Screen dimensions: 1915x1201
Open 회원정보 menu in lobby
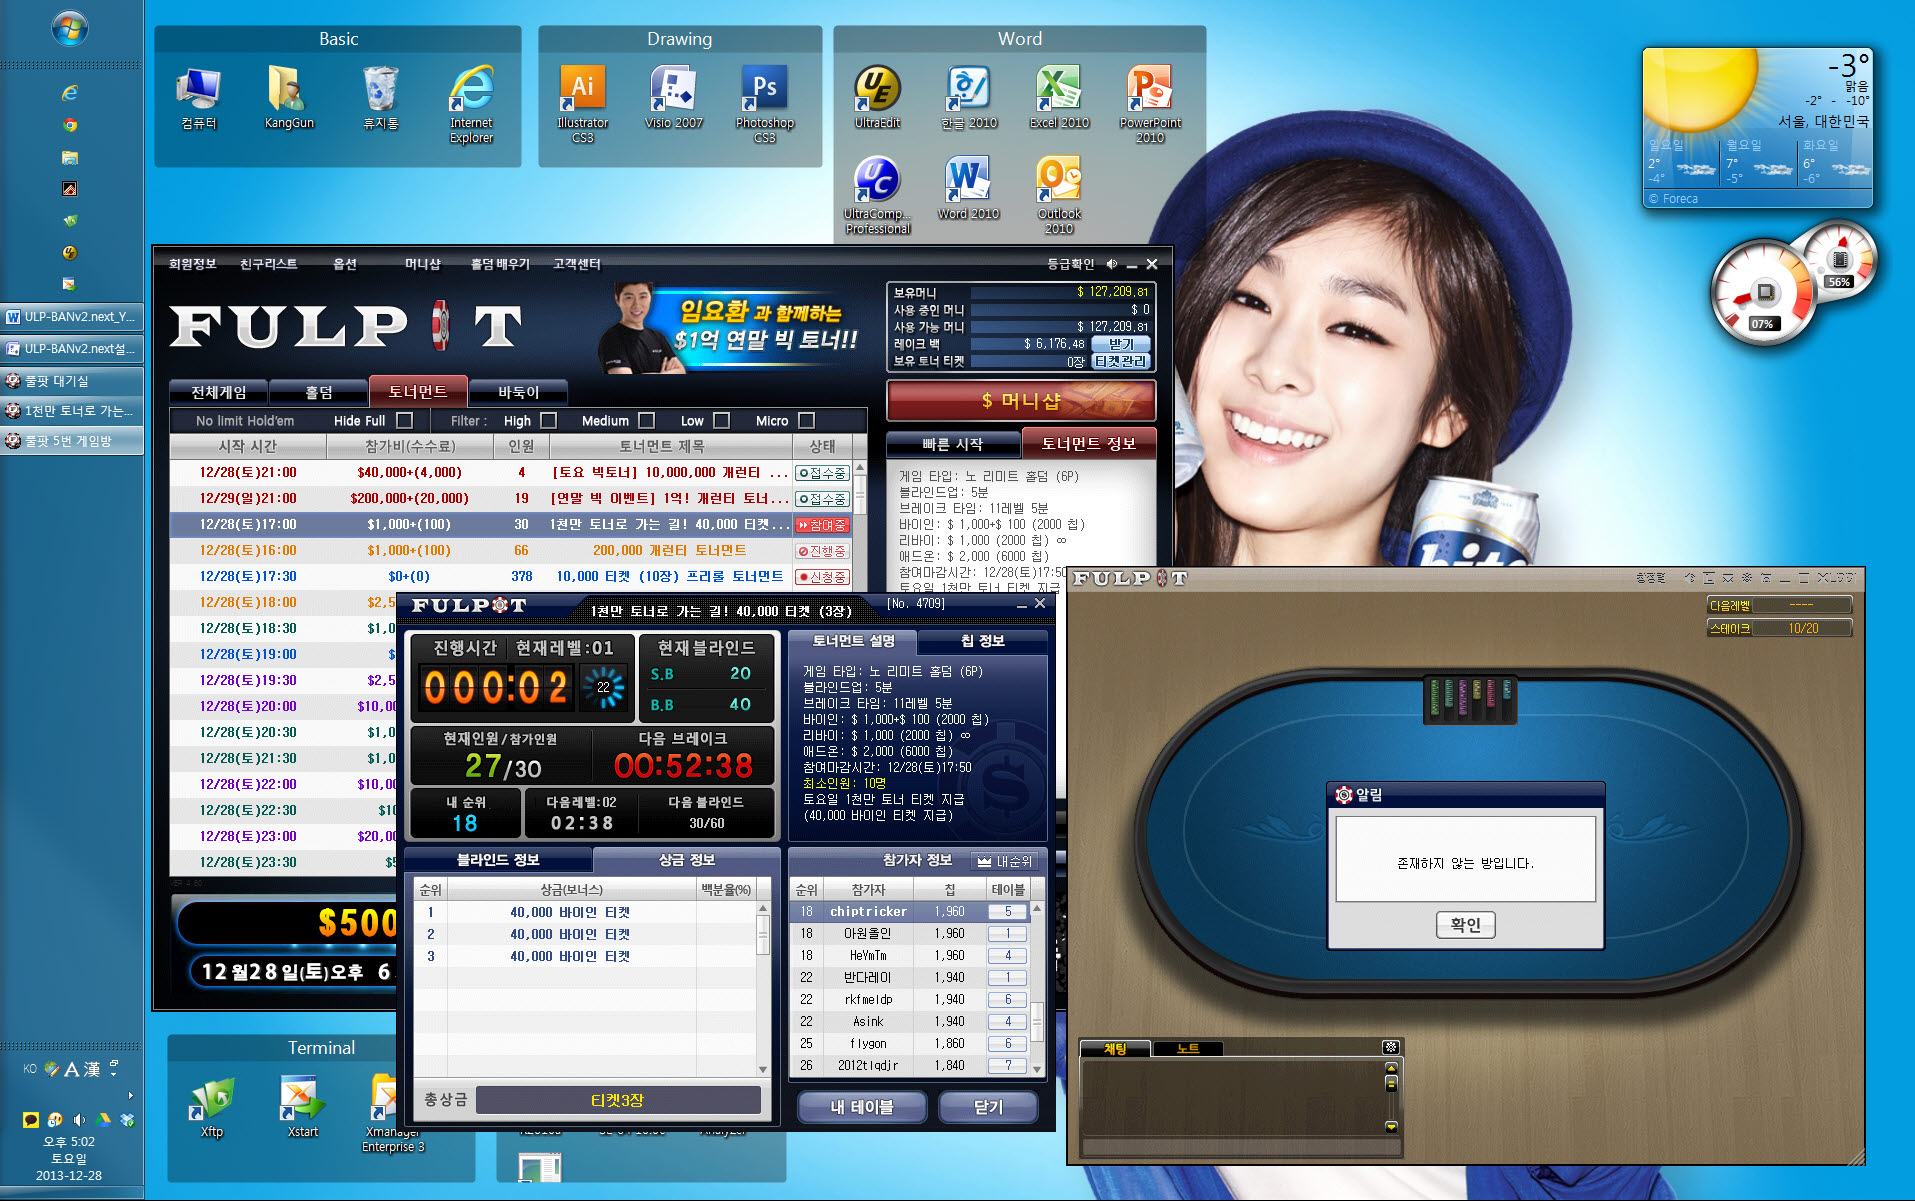pyautogui.click(x=192, y=264)
